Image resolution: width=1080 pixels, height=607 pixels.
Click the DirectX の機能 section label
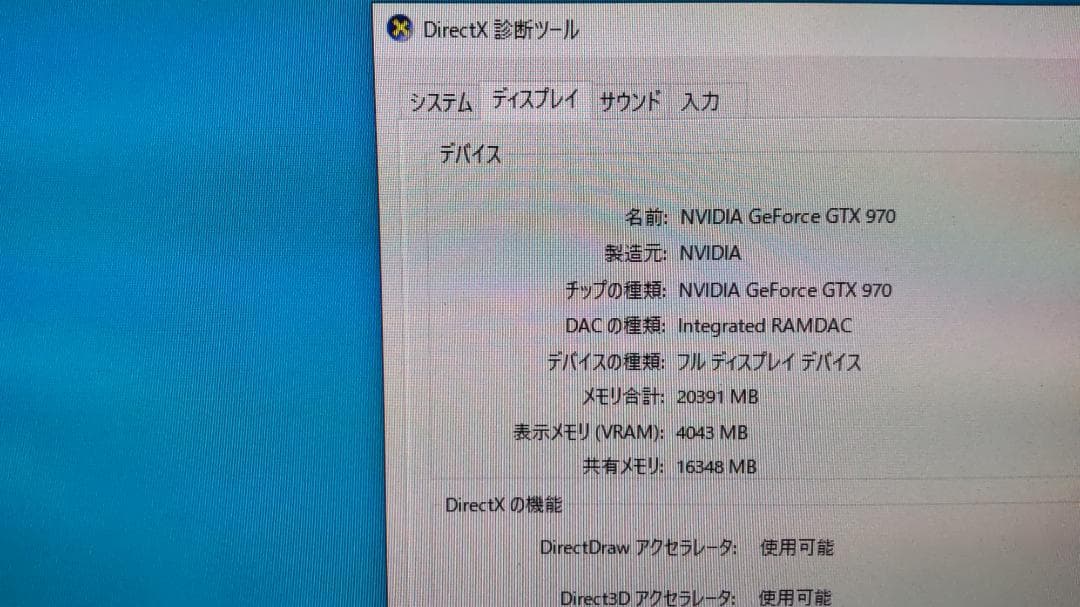tap(503, 505)
